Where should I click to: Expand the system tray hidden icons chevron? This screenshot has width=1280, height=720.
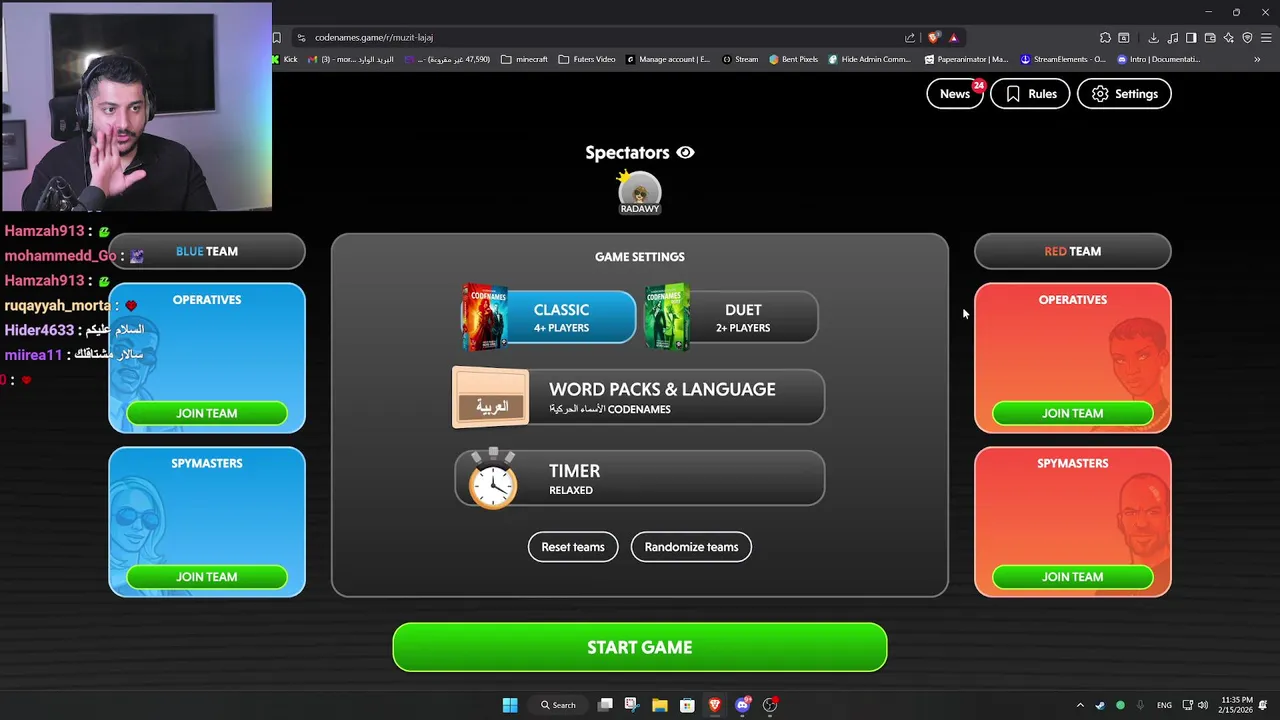point(1080,705)
